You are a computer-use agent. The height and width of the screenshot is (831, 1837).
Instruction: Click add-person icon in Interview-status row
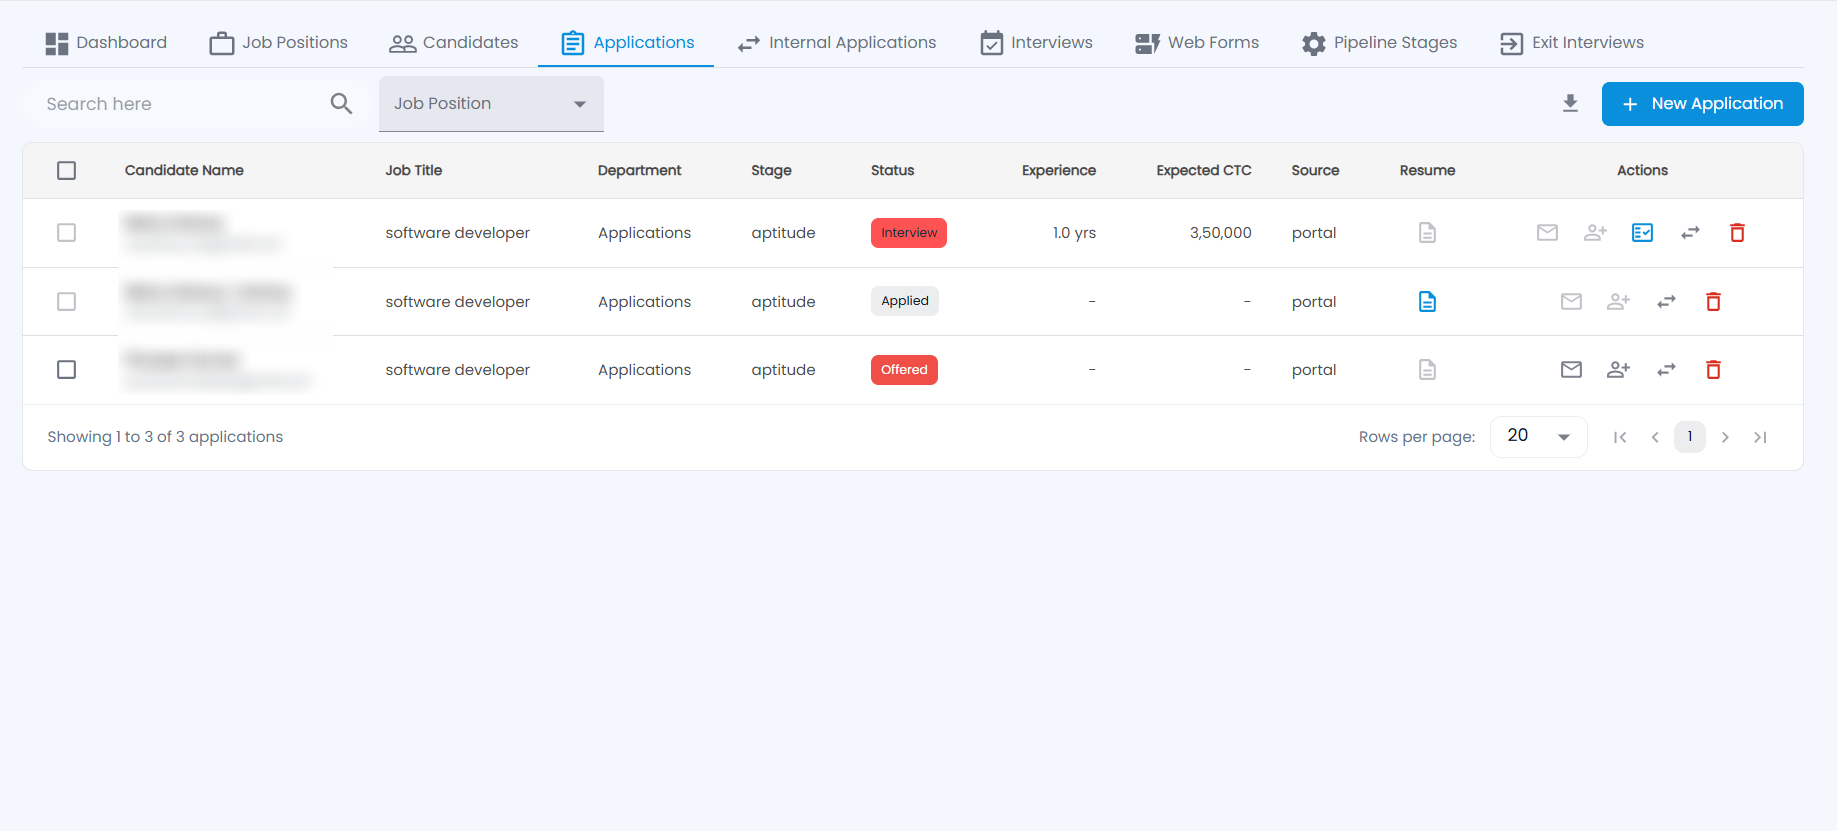pyautogui.click(x=1595, y=233)
